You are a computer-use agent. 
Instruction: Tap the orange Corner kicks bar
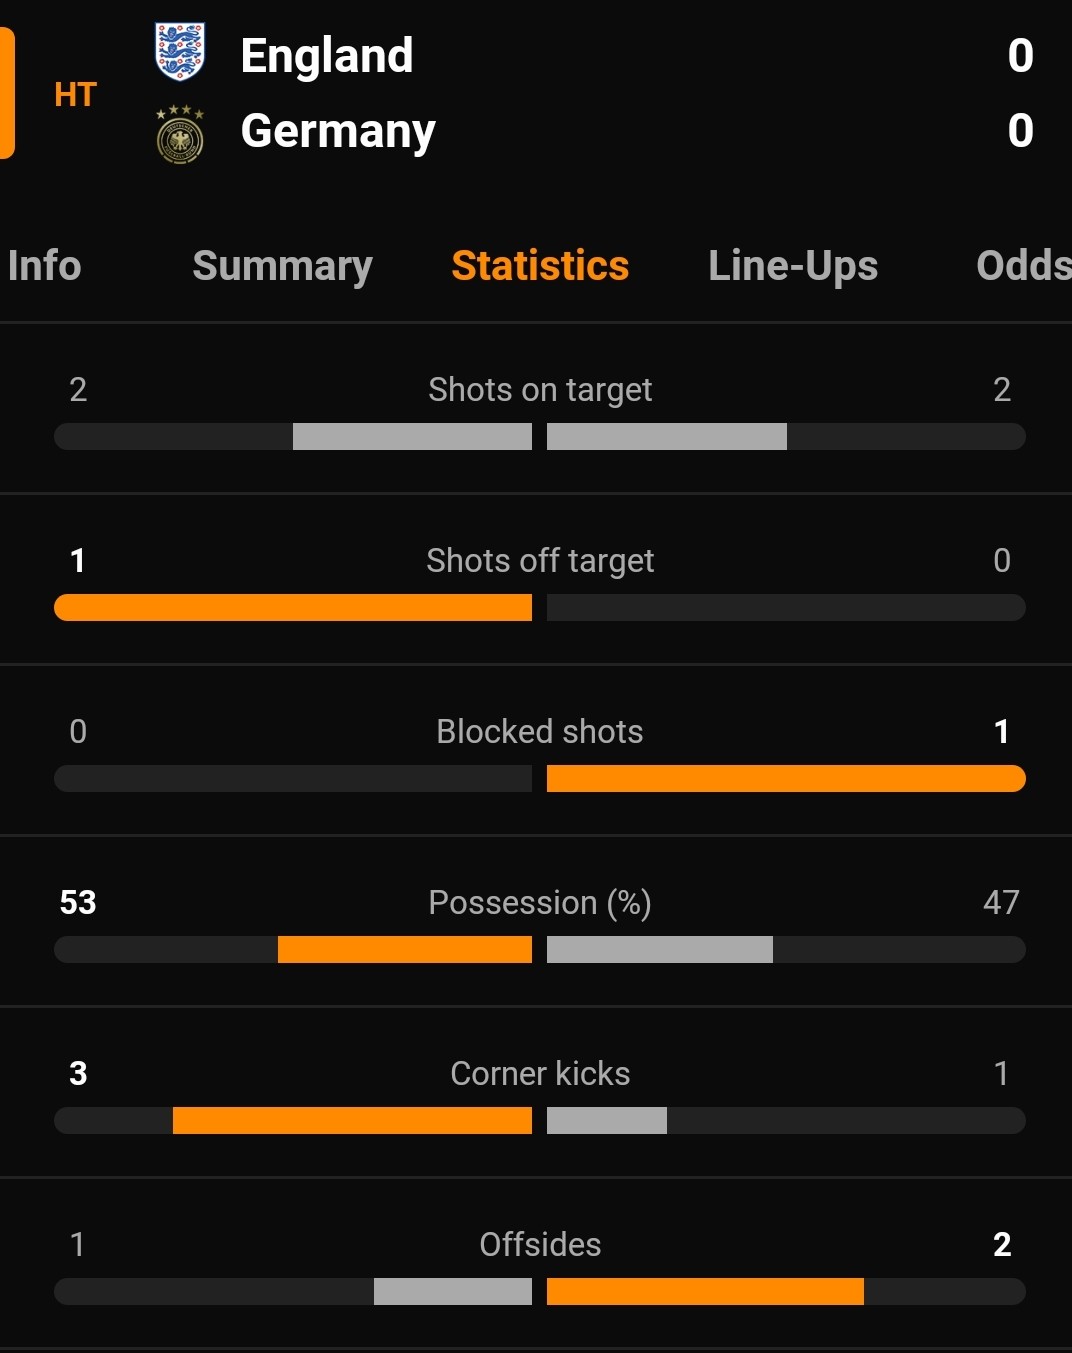(352, 1120)
